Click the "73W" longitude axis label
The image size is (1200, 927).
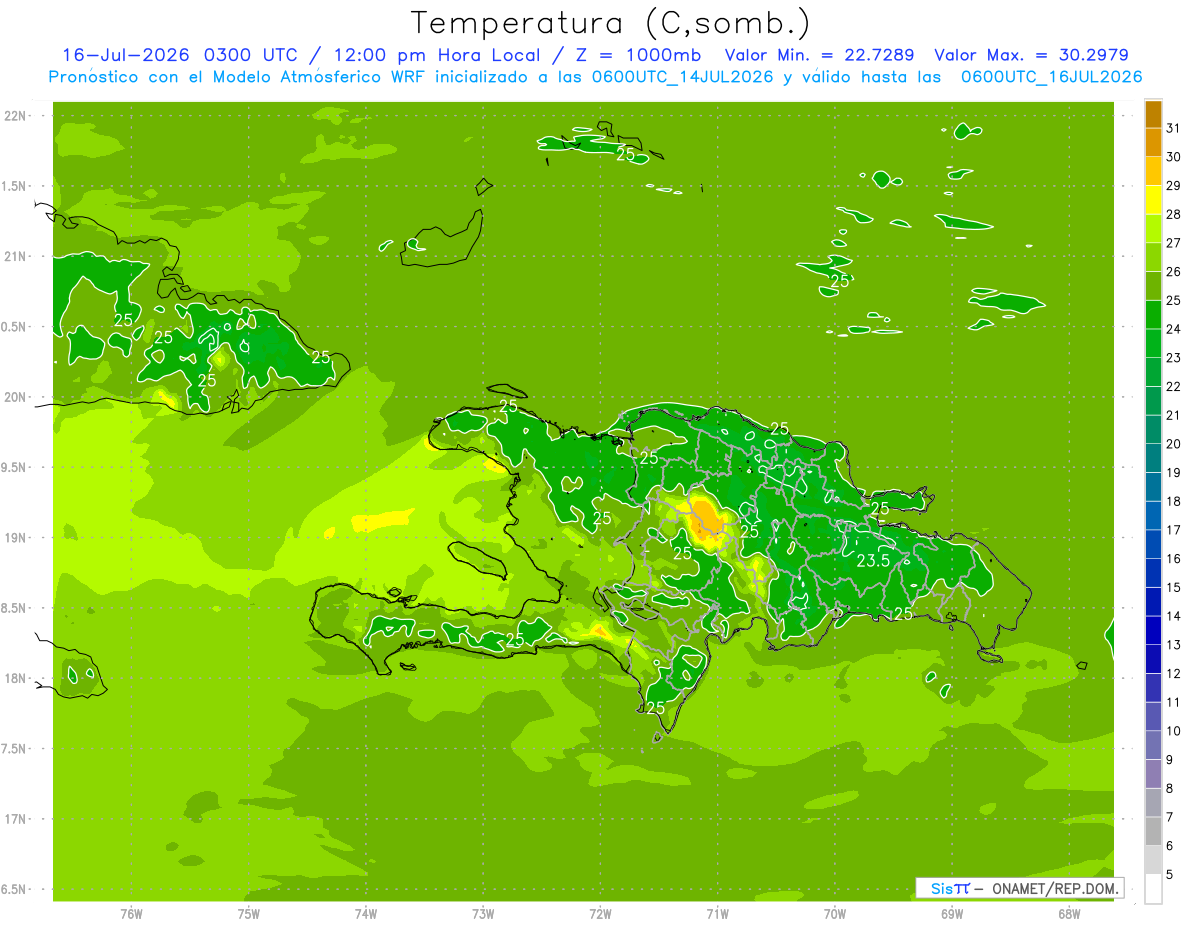(x=483, y=914)
